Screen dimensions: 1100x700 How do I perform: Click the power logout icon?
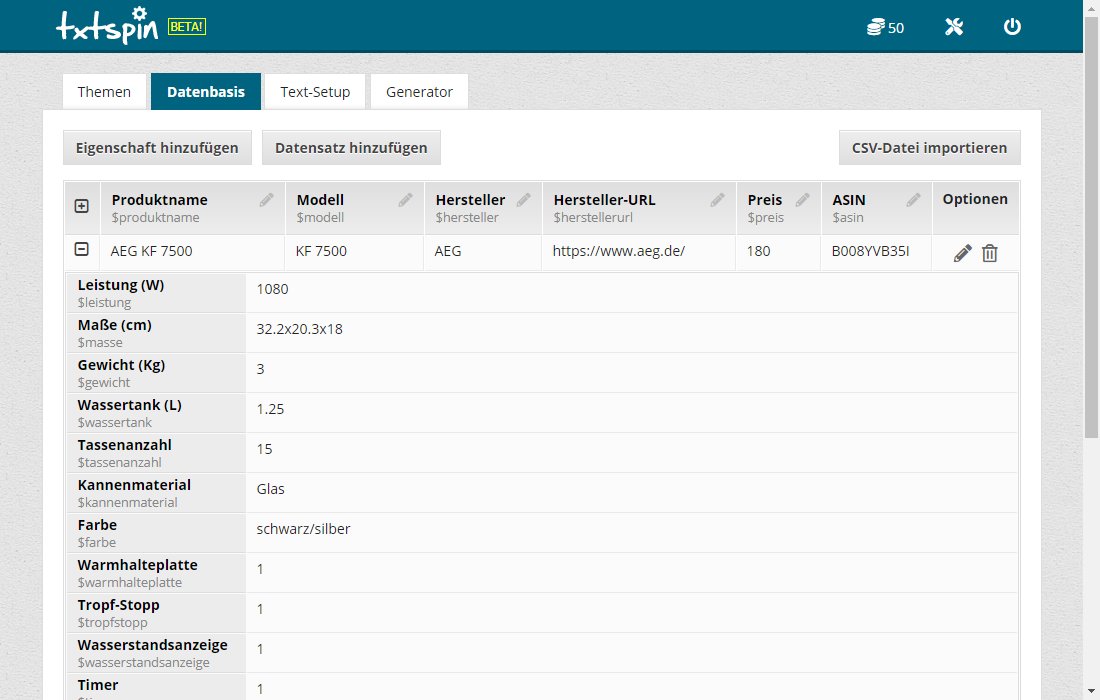1012,27
